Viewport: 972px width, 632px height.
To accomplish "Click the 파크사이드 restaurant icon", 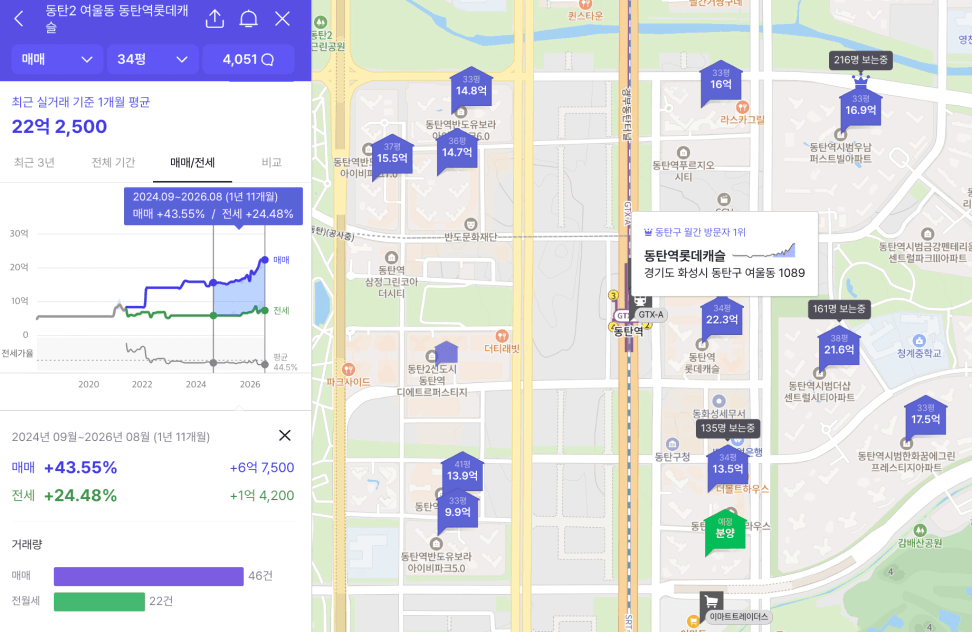I will (x=348, y=369).
